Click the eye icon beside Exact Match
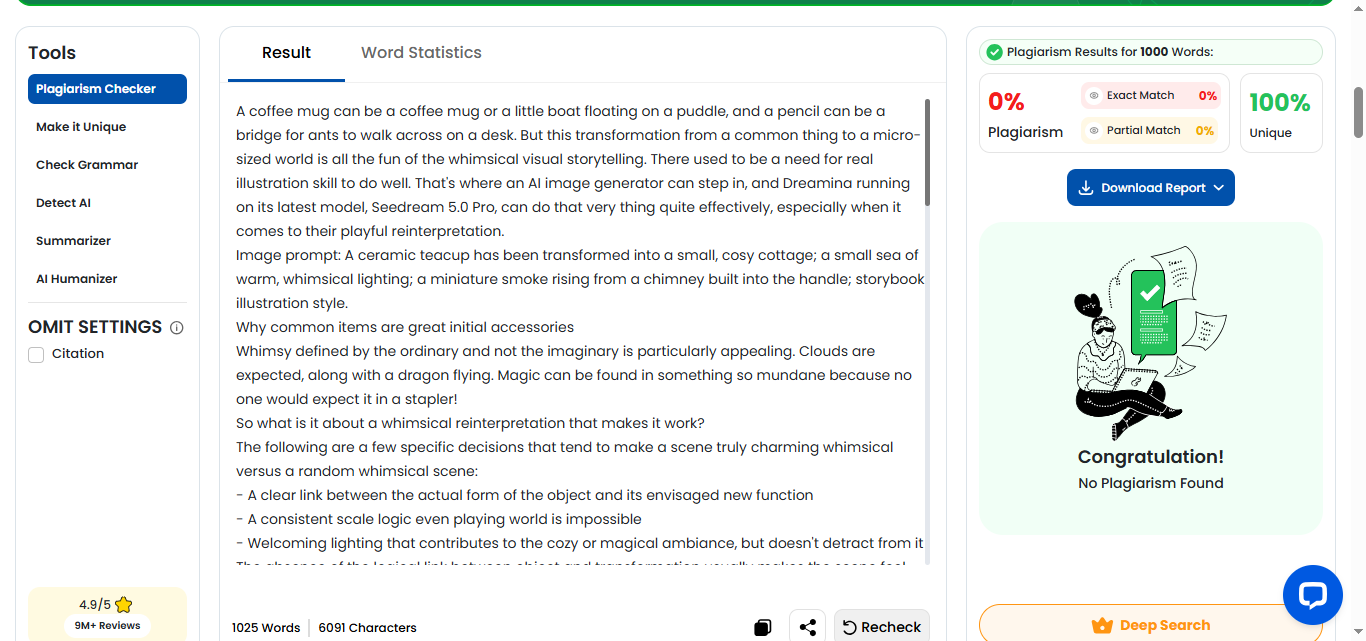Image resolution: width=1366 pixels, height=641 pixels. (1094, 96)
